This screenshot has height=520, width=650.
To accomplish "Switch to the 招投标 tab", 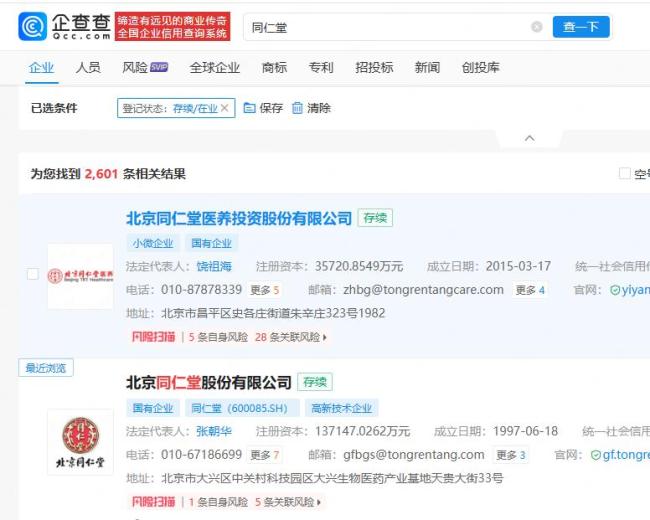I will click(x=374, y=68).
